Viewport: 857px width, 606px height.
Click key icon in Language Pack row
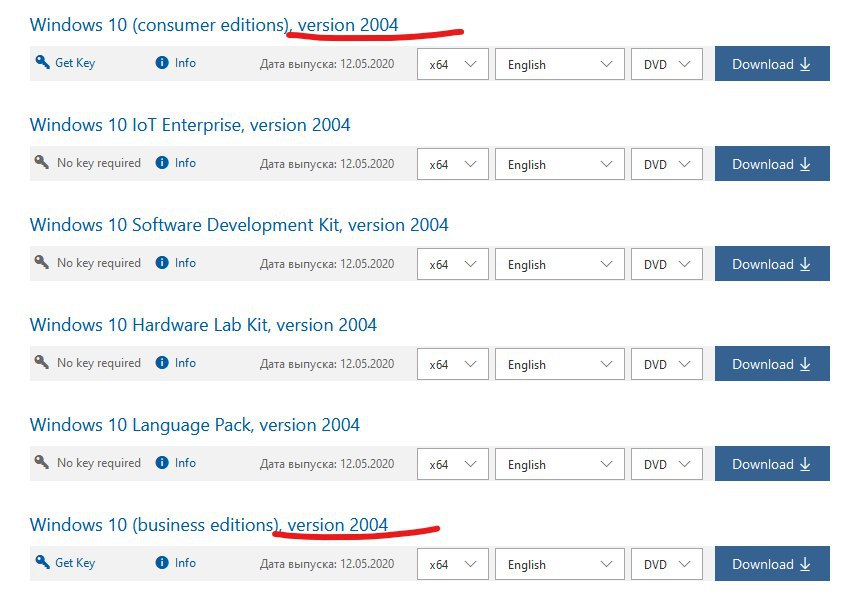point(42,462)
